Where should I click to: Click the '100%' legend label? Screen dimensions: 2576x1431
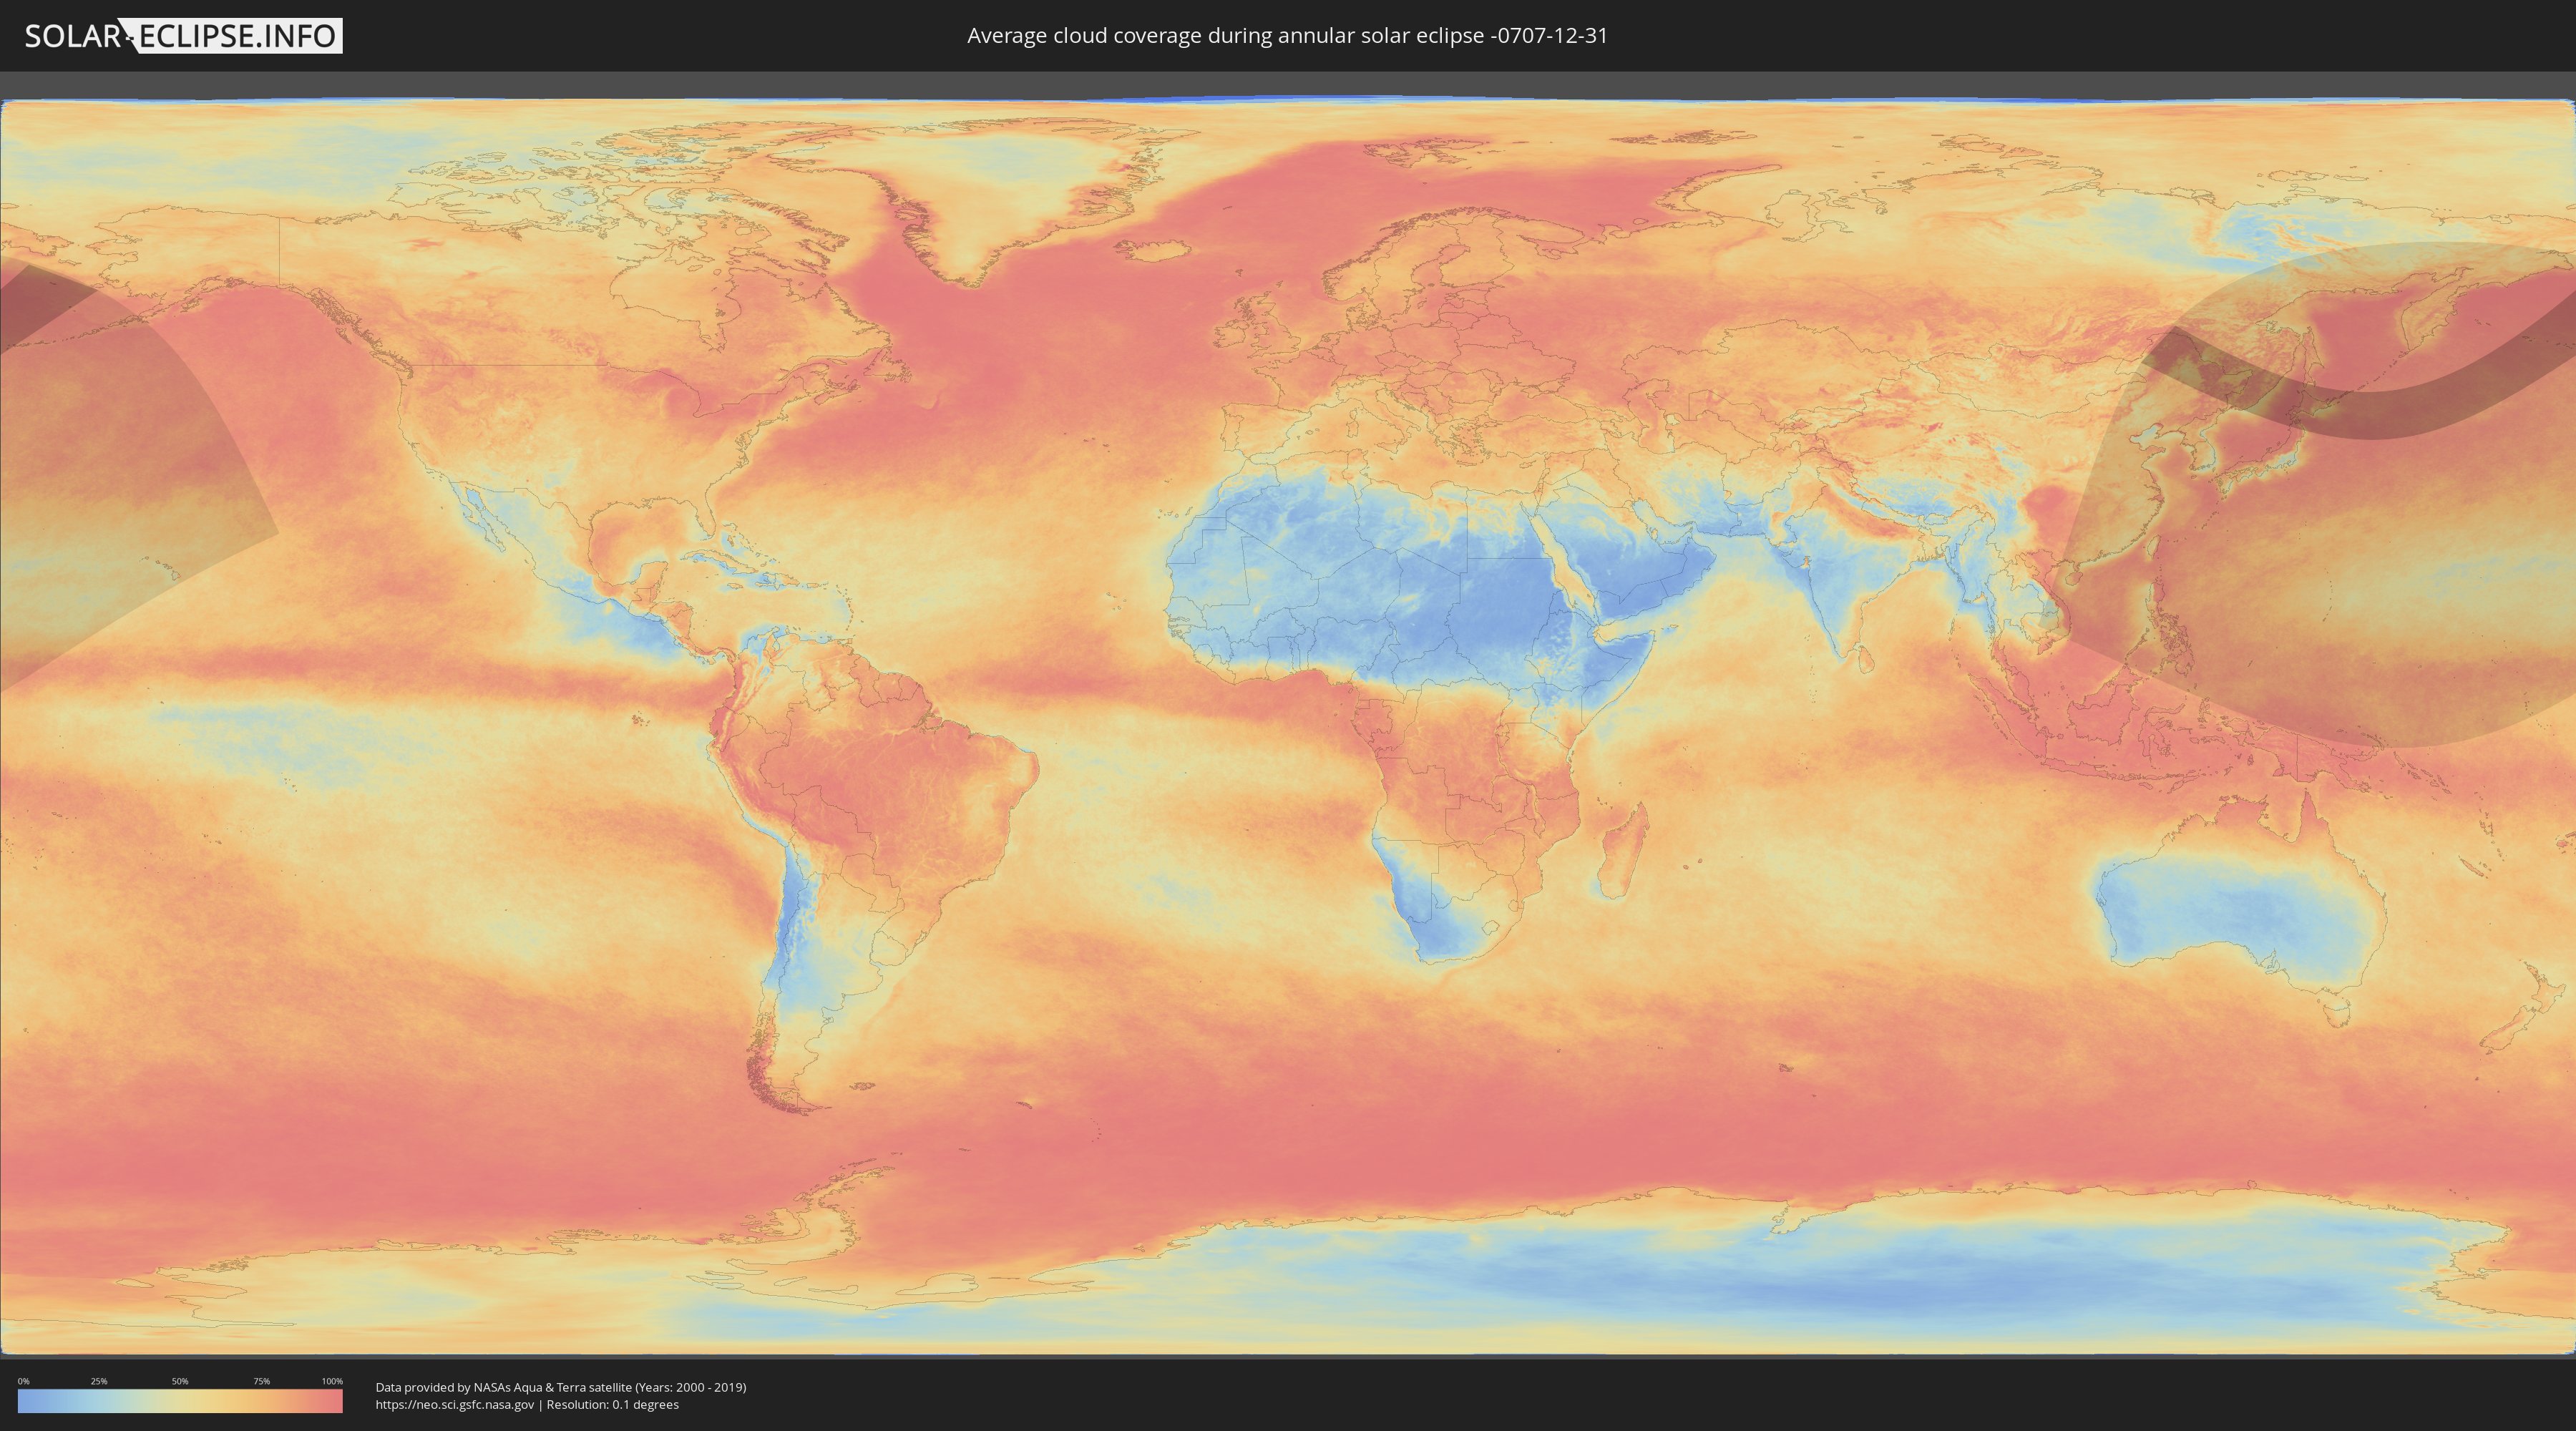click(332, 1381)
